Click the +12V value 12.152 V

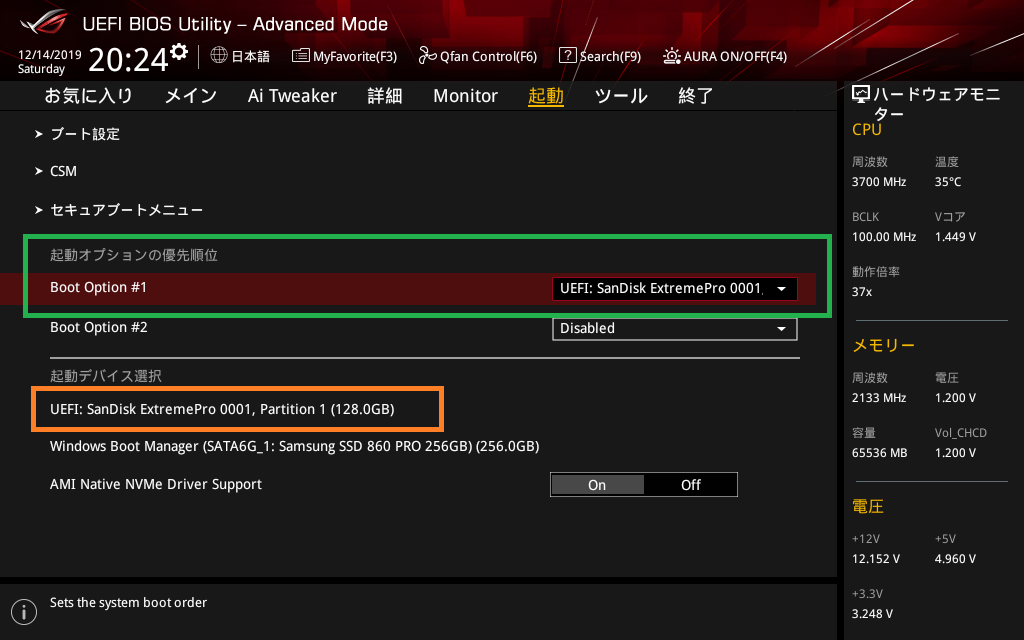coord(876,559)
